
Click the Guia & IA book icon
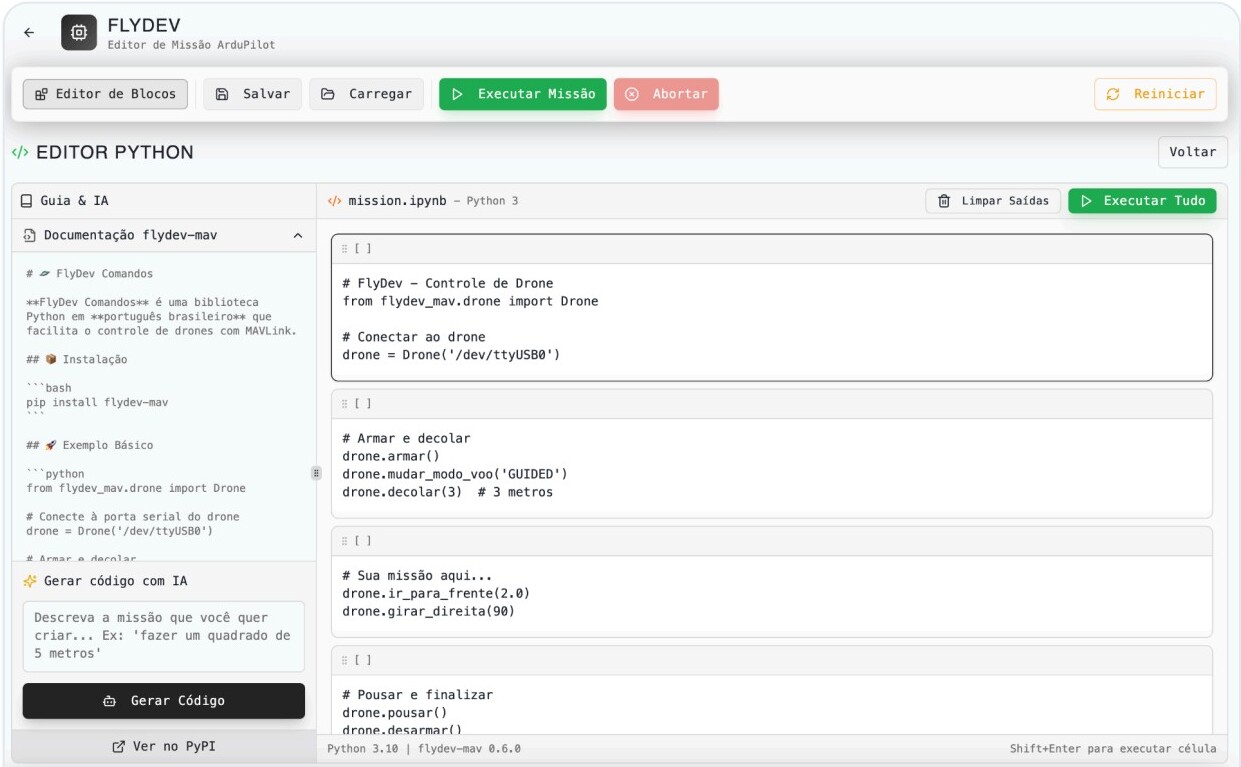[x=27, y=201]
